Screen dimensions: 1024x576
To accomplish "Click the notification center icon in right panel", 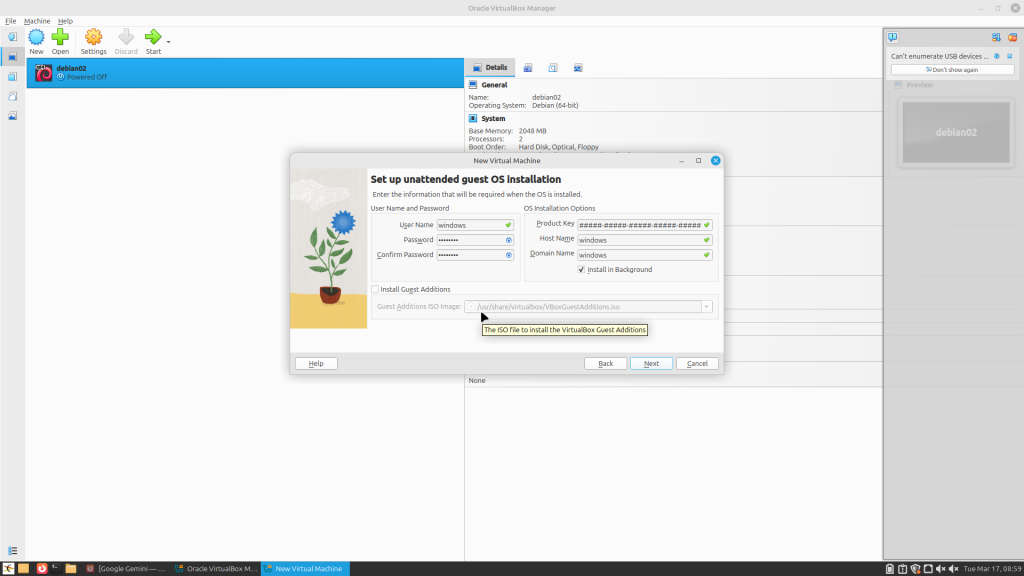I will tap(893, 38).
